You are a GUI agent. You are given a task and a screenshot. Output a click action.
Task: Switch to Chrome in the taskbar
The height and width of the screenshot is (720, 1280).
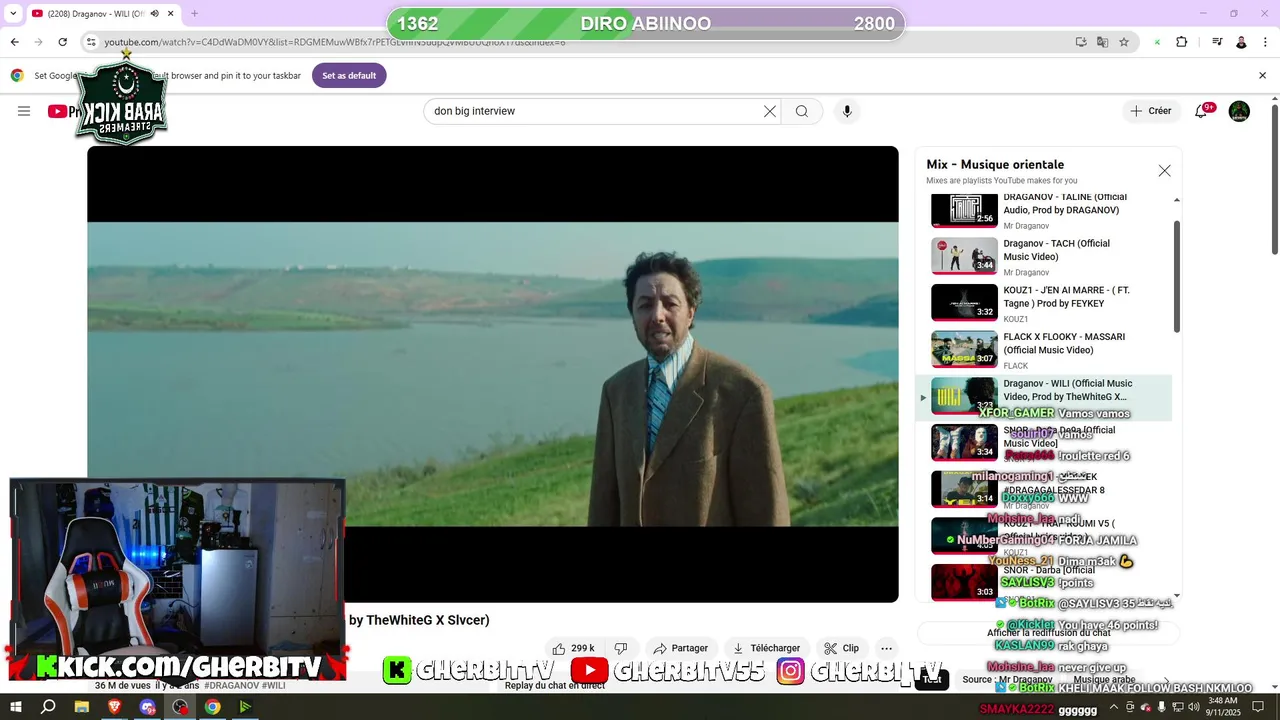click(x=213, y=707)
